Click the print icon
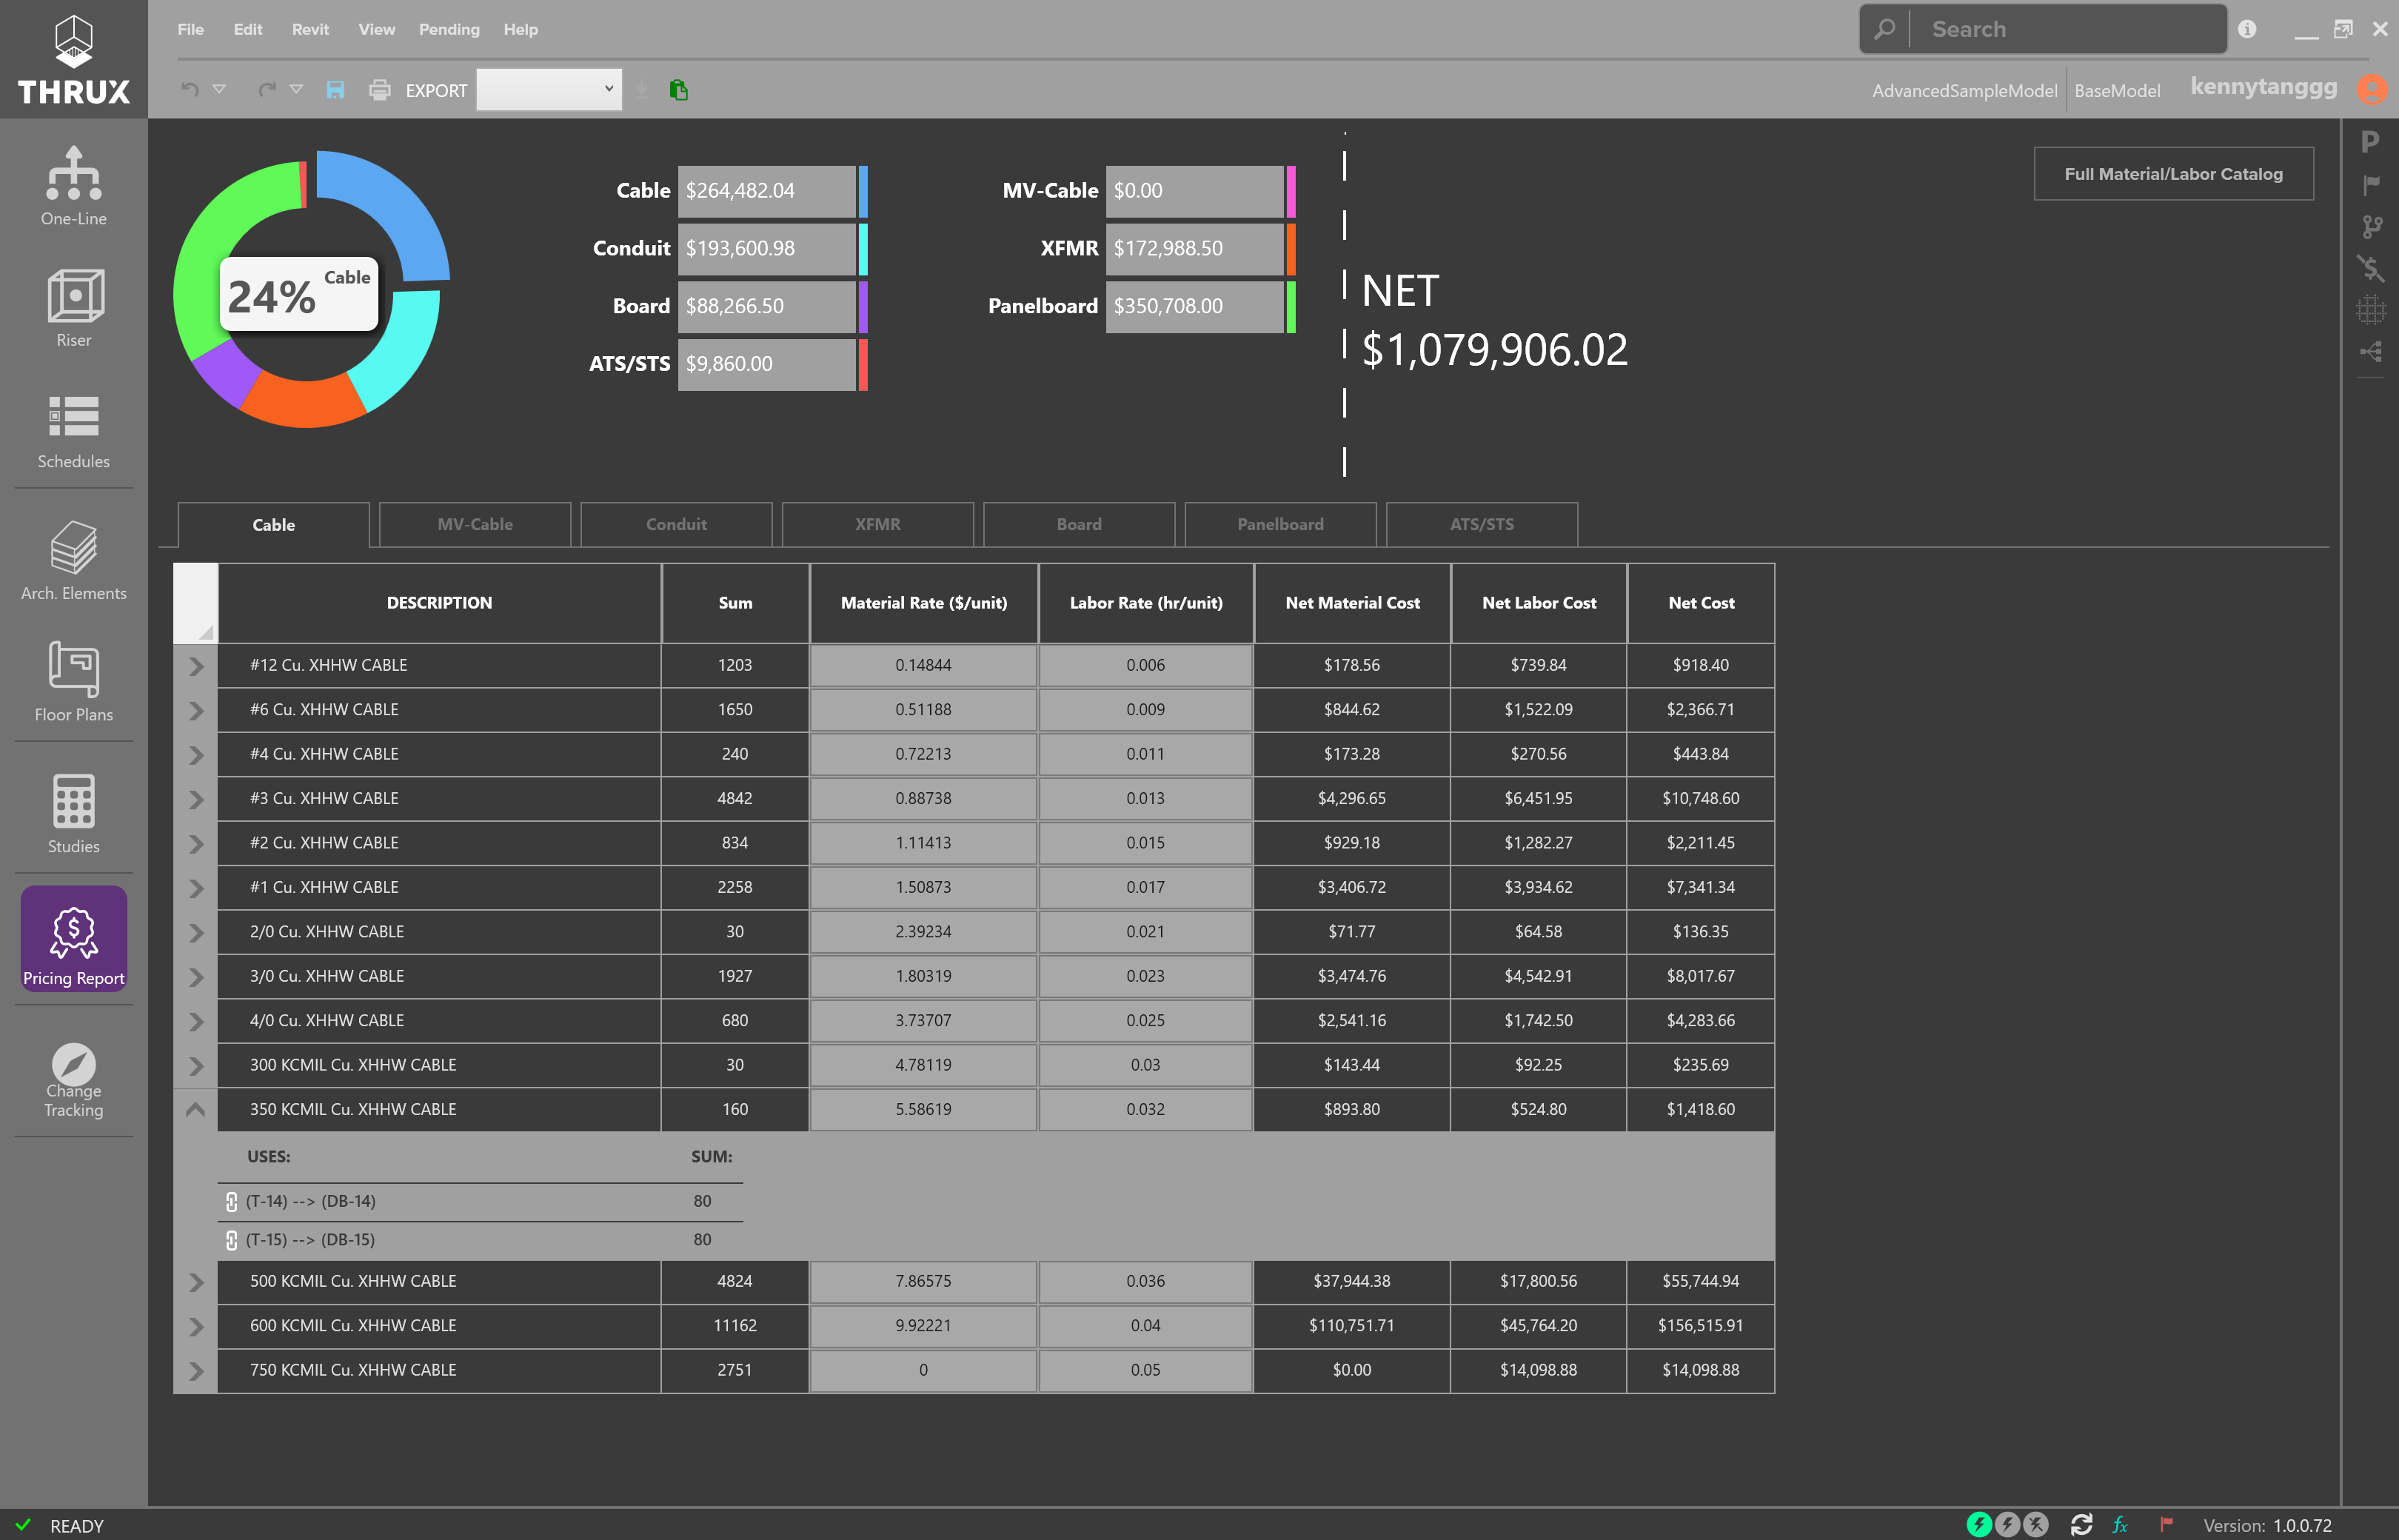Viewport: 2399px width, 1540px height. (x=379, y=90)
